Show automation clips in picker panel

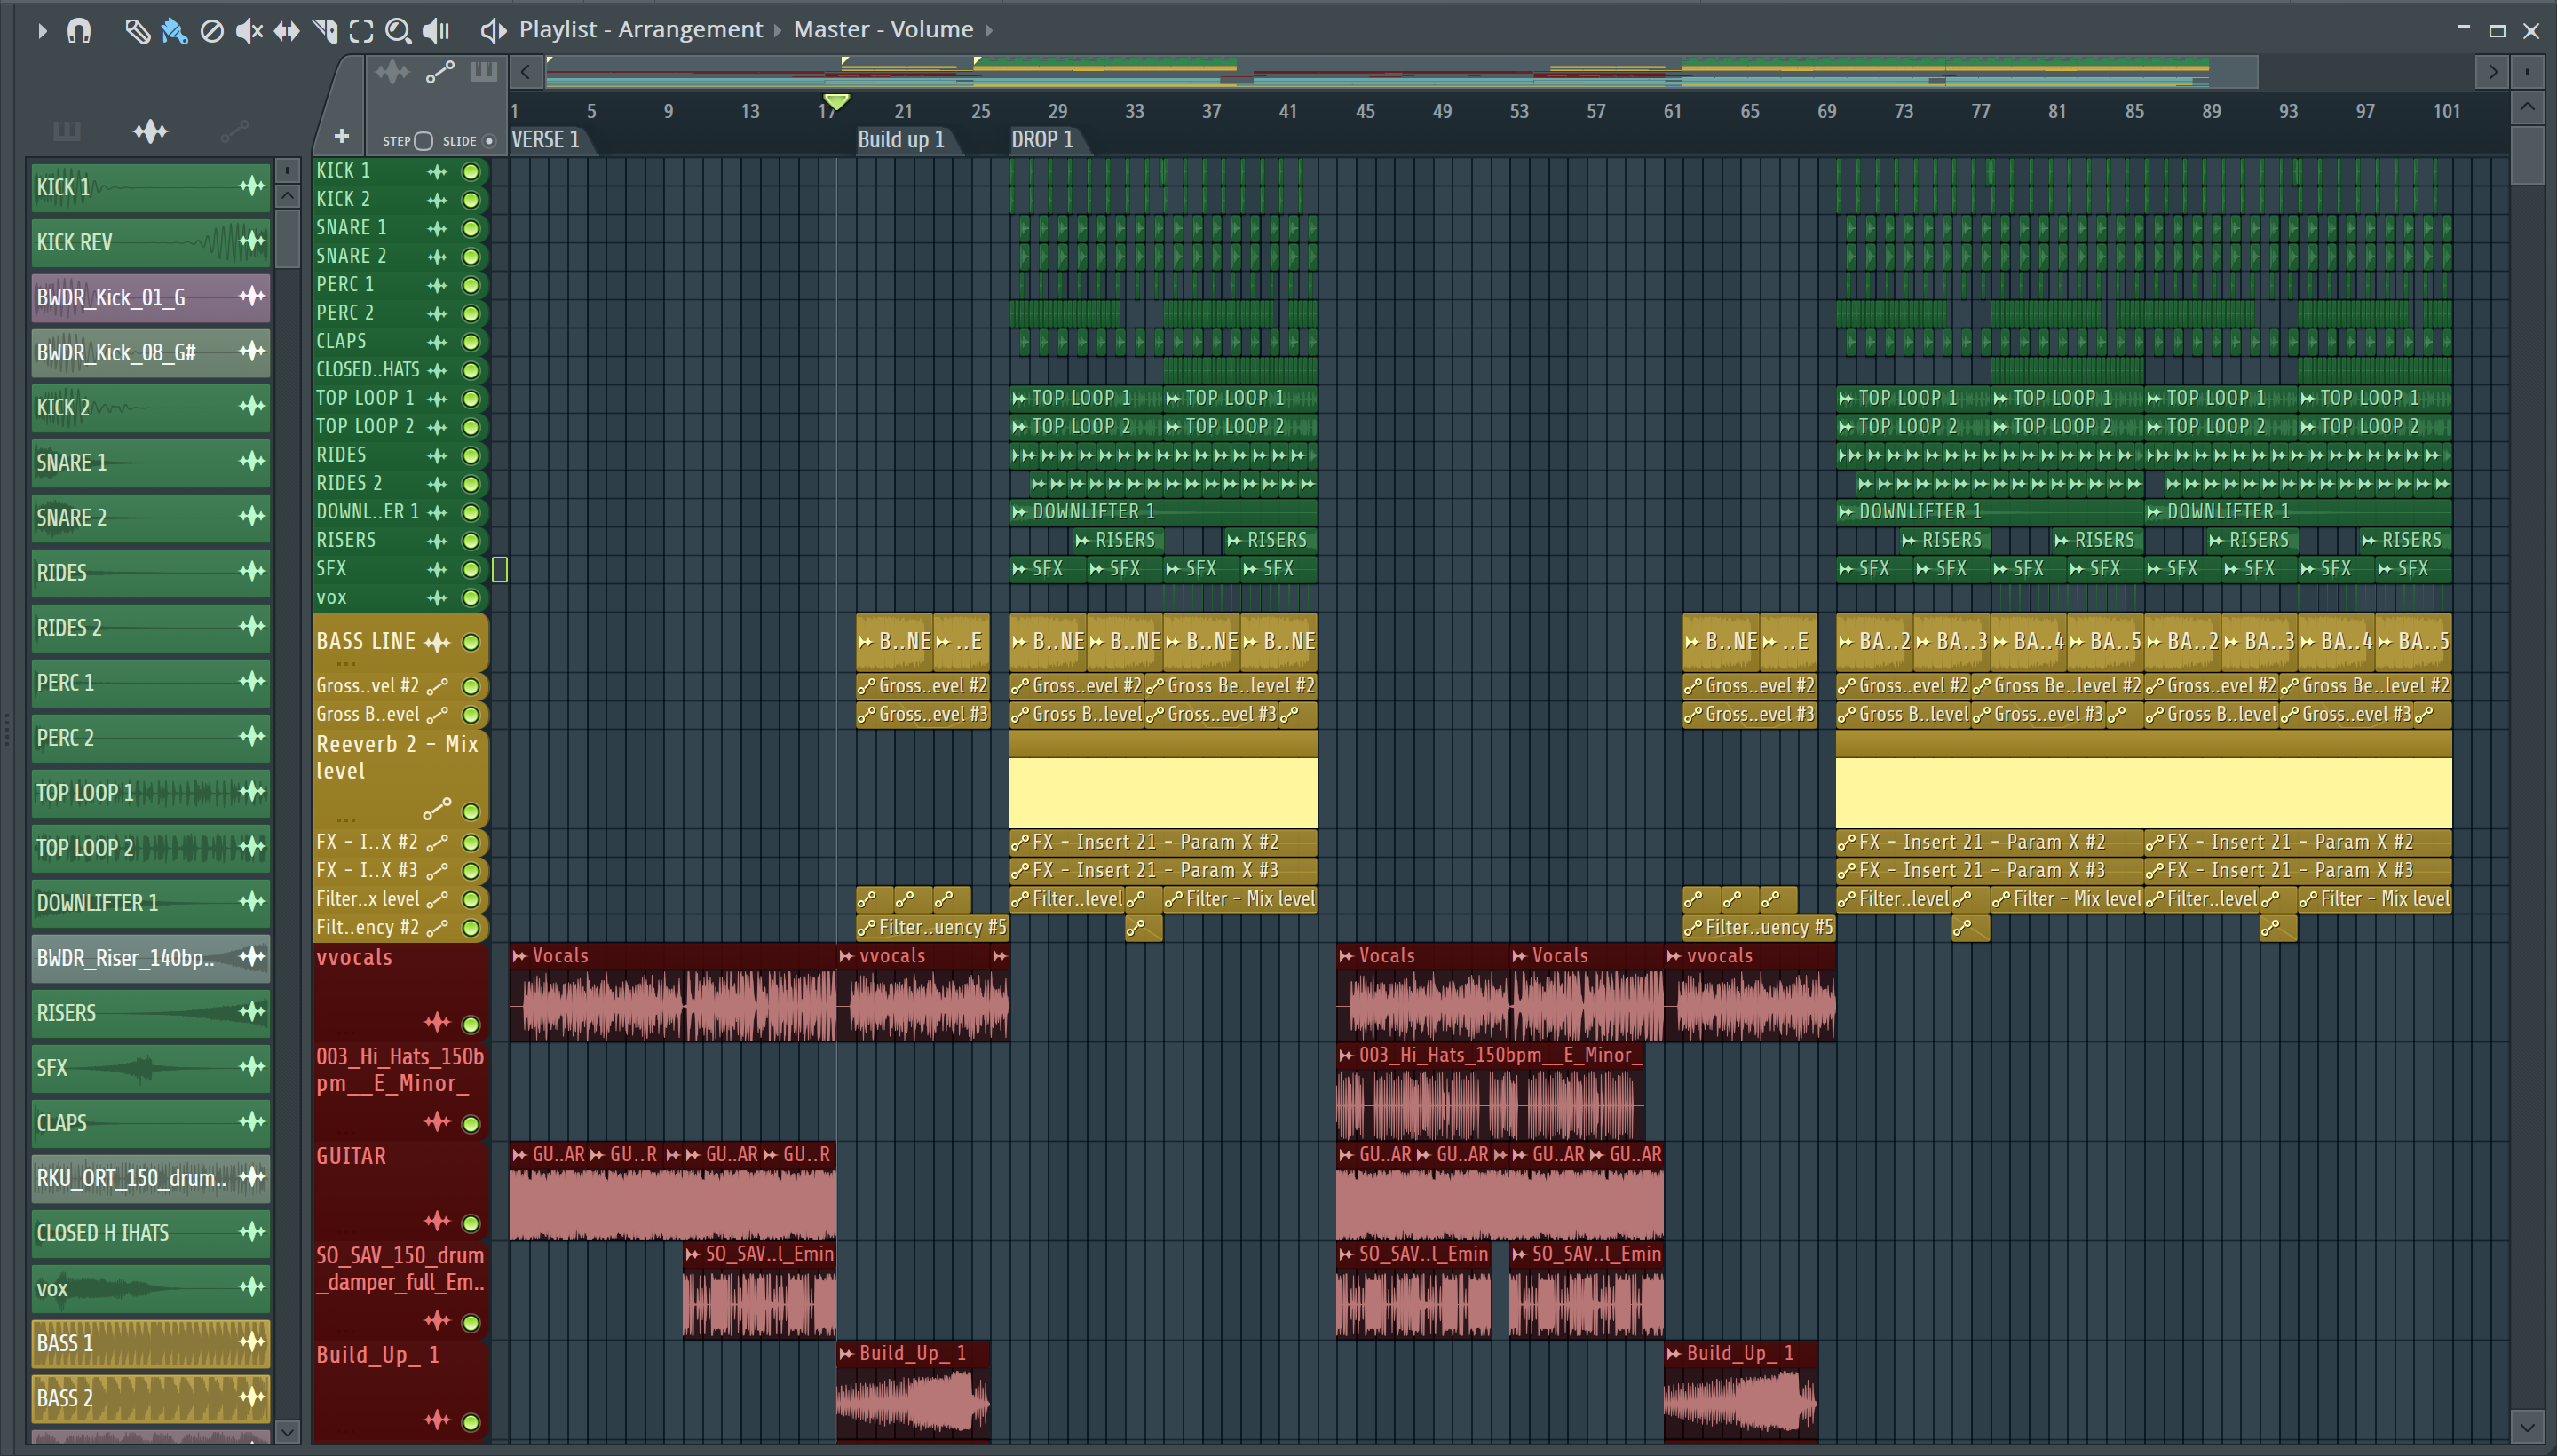click(235, 131)
